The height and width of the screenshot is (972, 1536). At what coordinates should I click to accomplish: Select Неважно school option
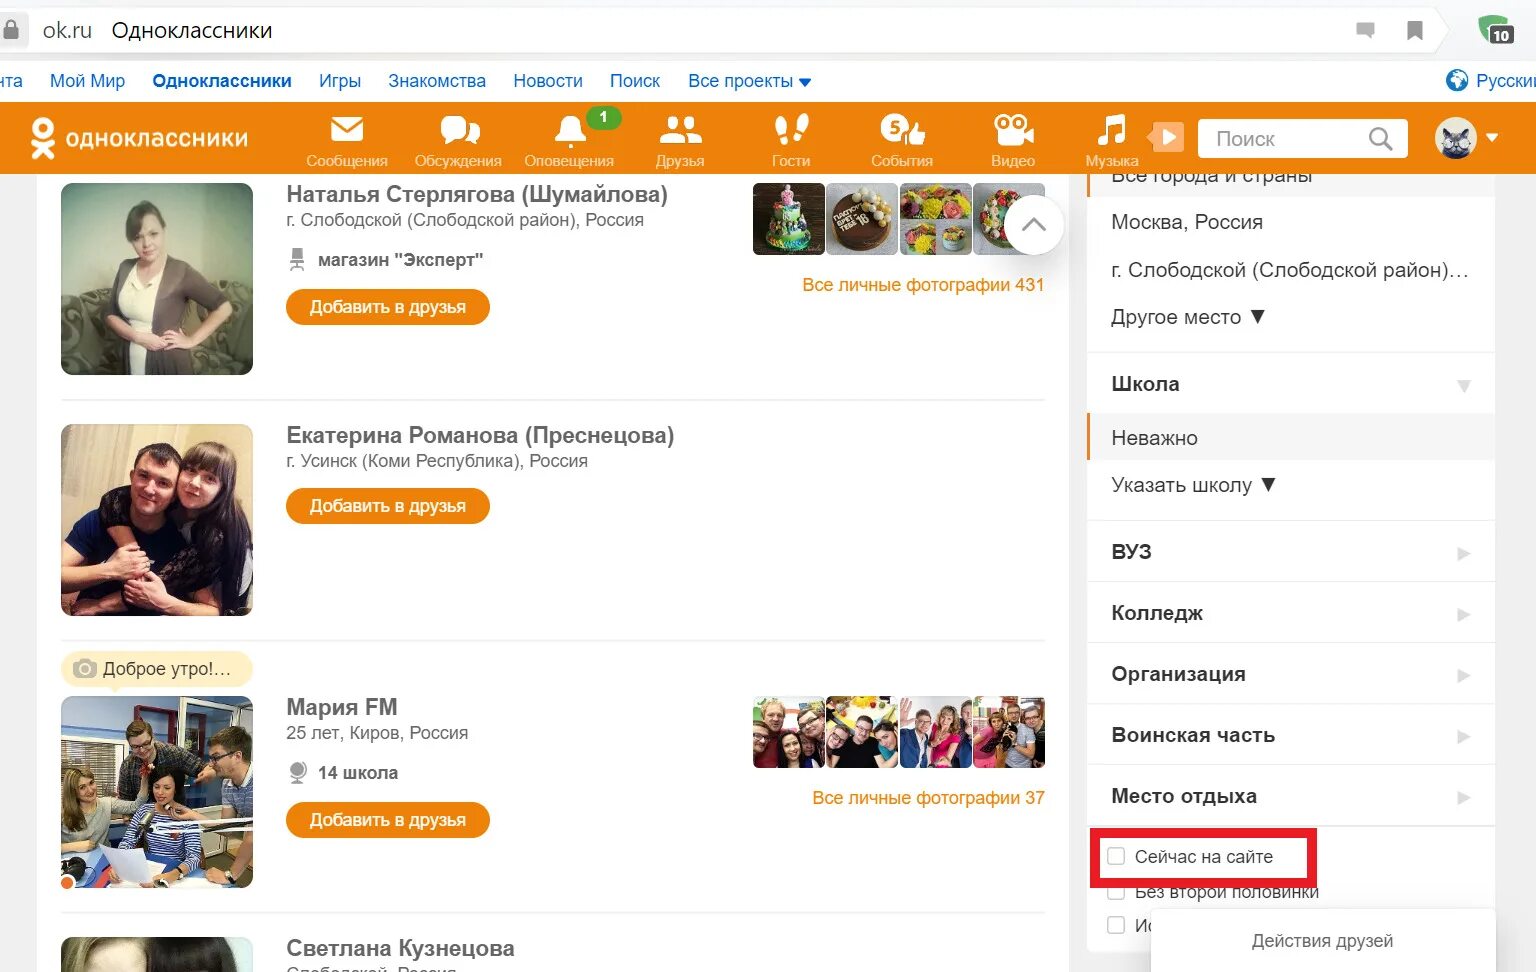pos(1290,438)
